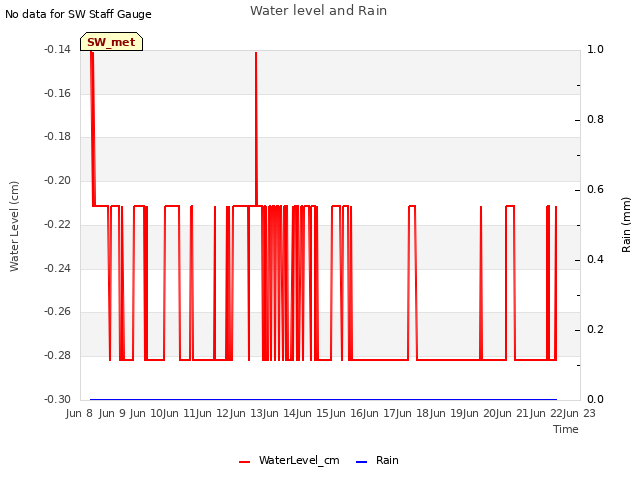Click the 'Jun 8' x-axis tick label
Image resolution: width=640 pixels, height=480 pixels.
79,413
